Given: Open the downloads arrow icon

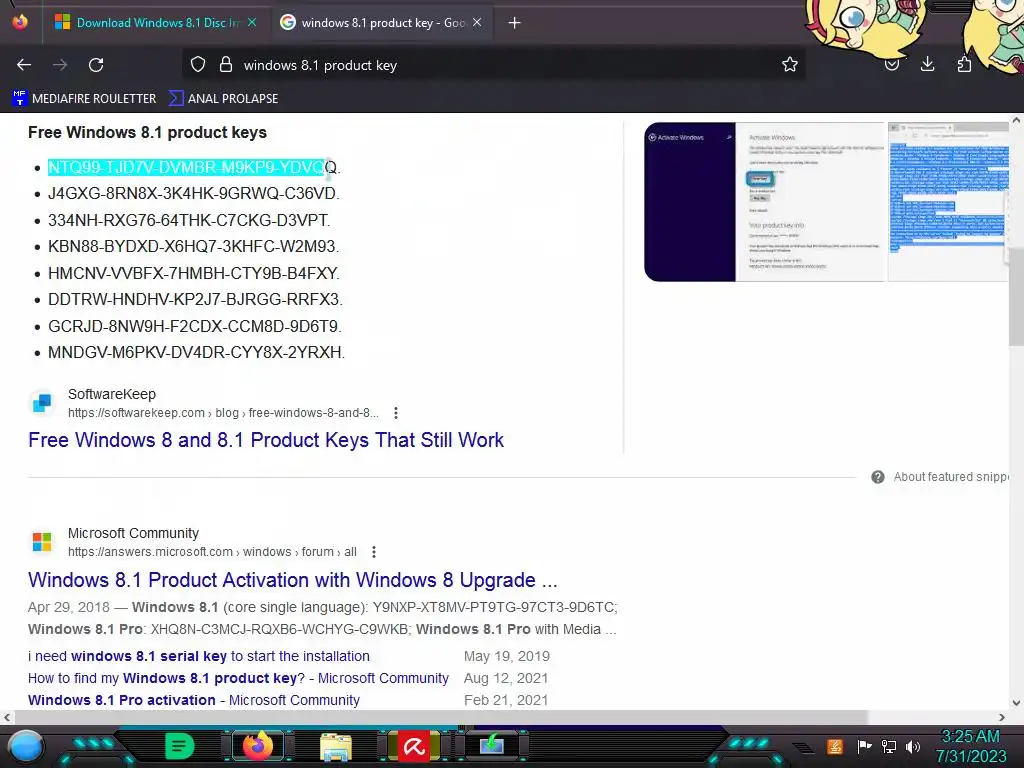Looking at the screenshot, I should 927,64.
